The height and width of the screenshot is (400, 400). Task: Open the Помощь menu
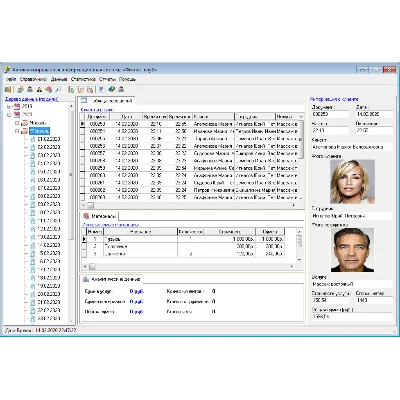point(127,79)
